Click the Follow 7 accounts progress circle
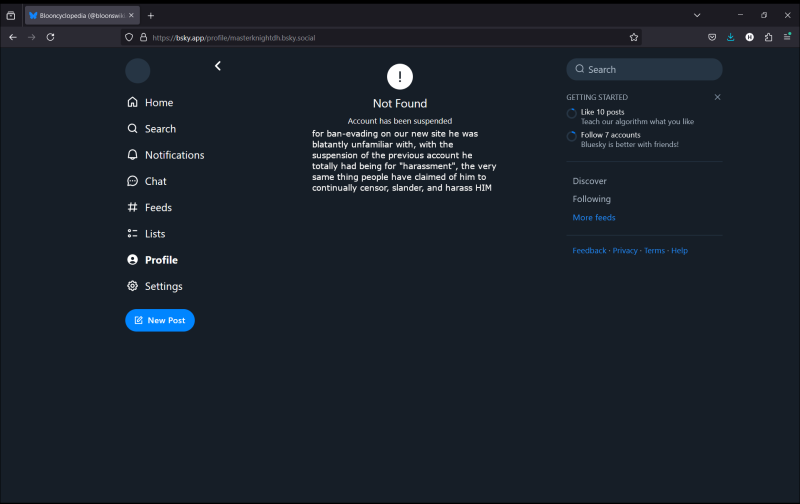 click(571, 136)
